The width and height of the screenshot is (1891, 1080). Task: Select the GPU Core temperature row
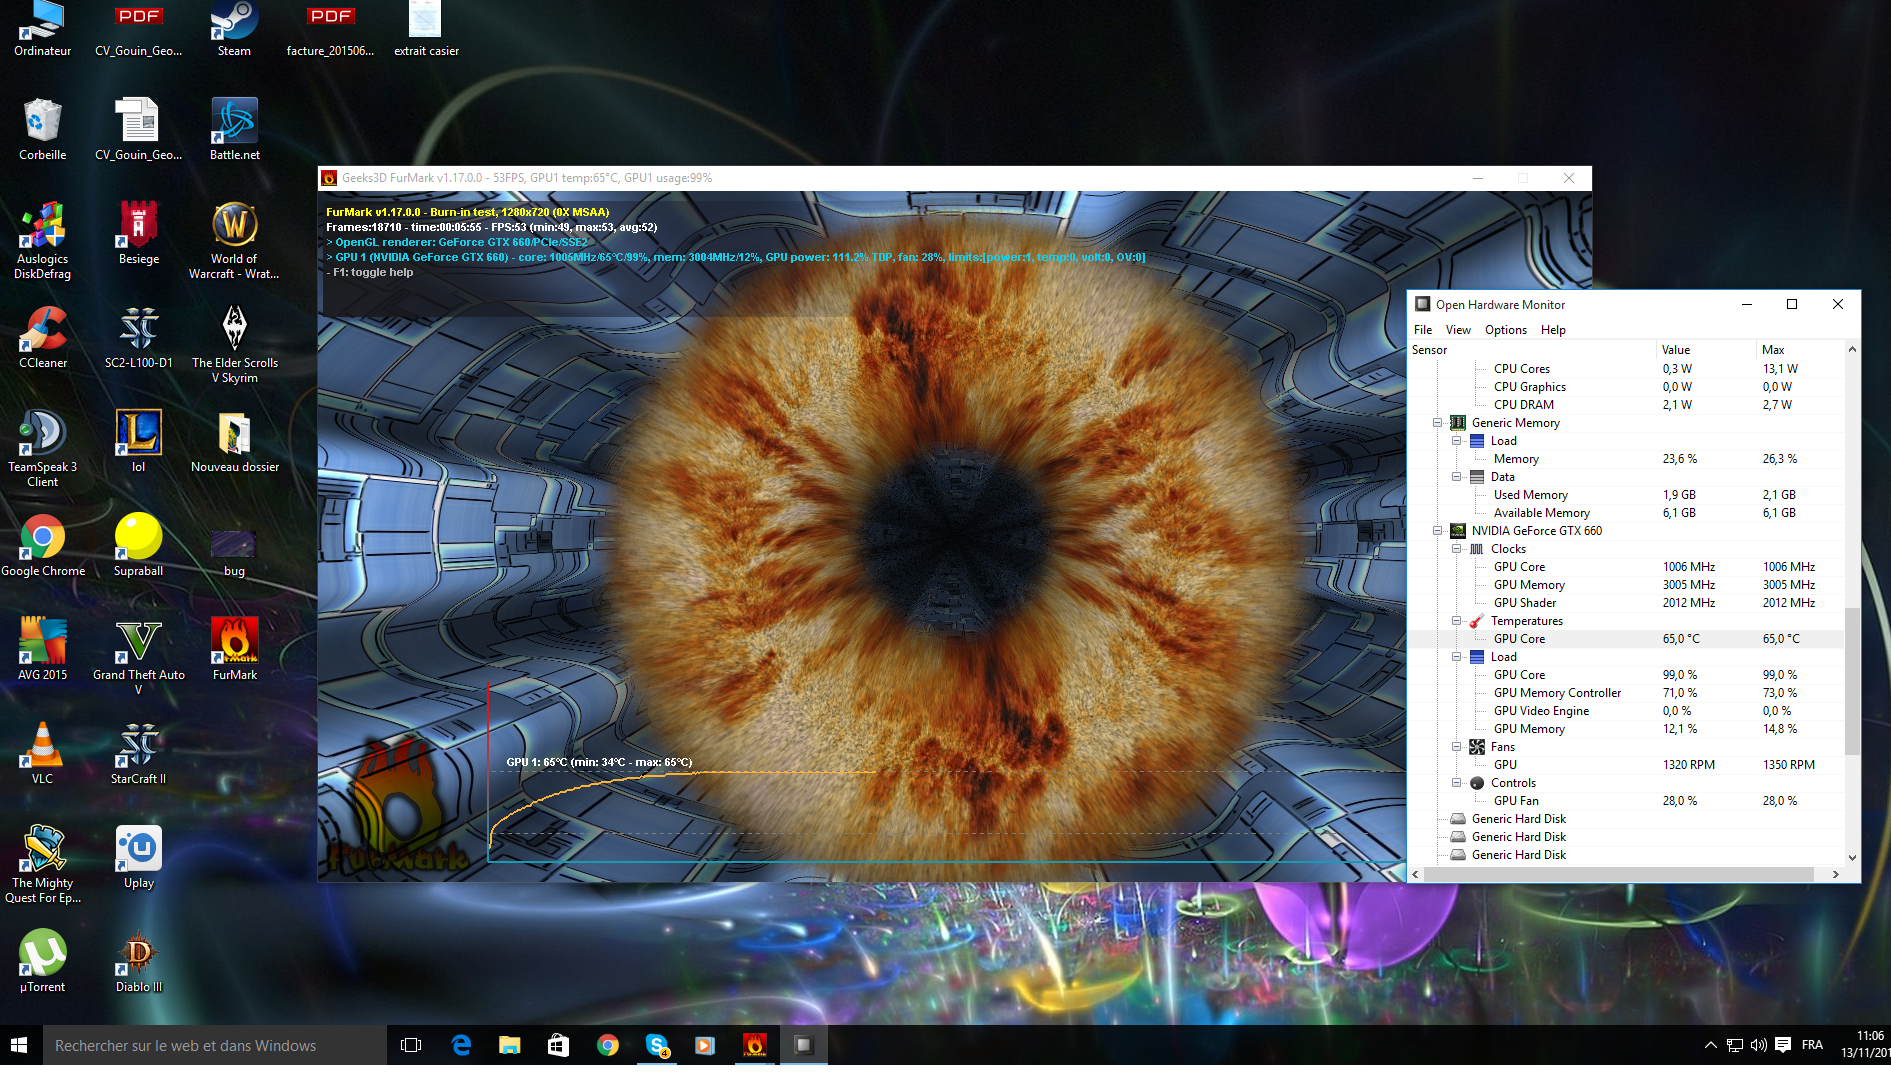tap(1626, 639)
